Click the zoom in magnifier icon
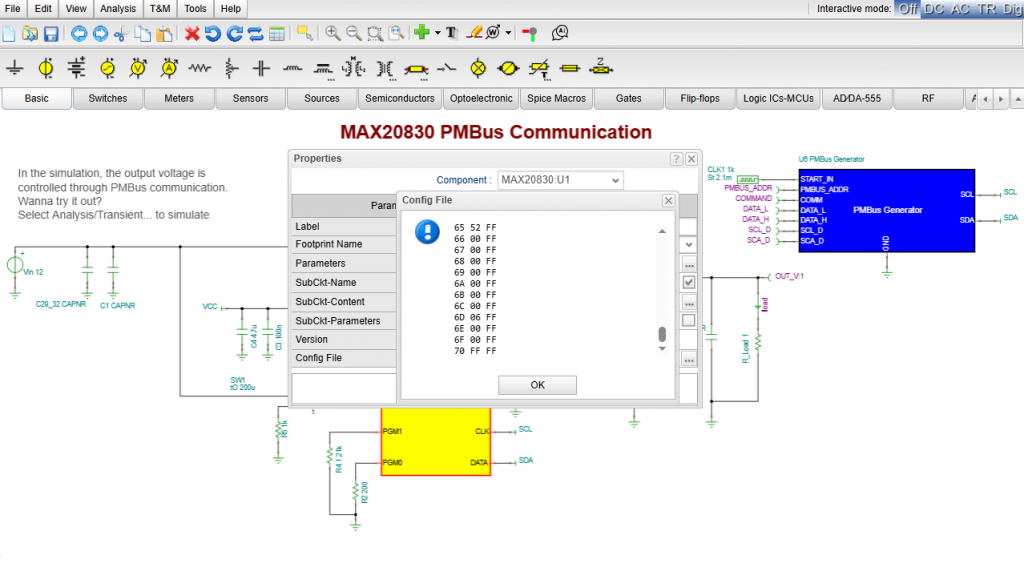The image size is (1024, 575). point(332,33)
